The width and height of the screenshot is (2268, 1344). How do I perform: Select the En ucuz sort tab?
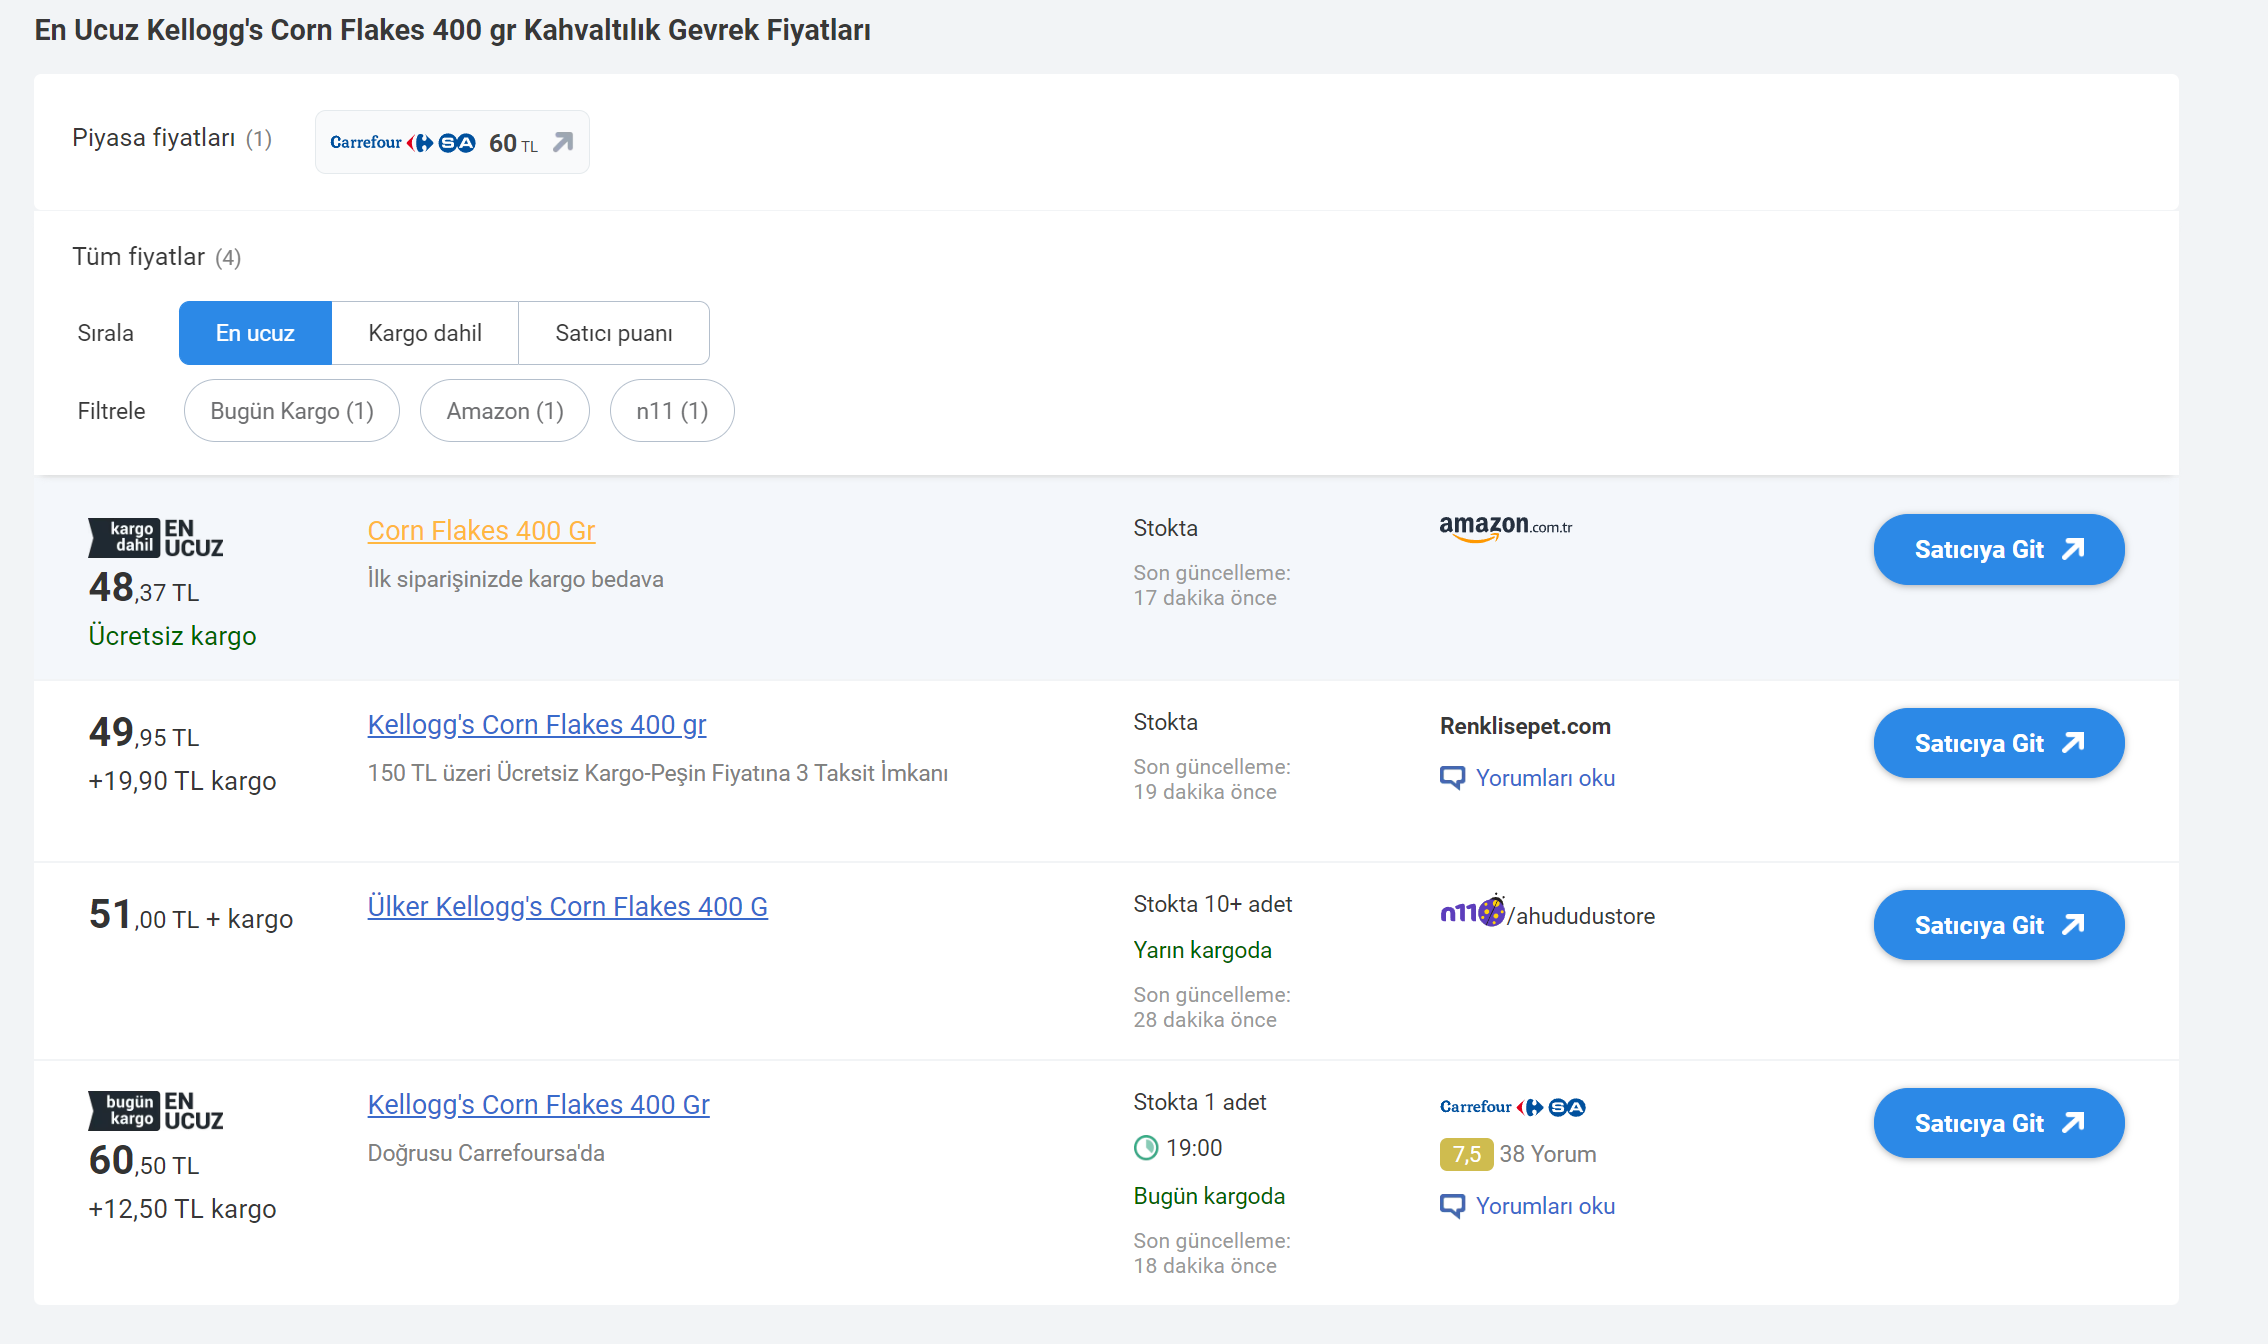click(255, 333)
